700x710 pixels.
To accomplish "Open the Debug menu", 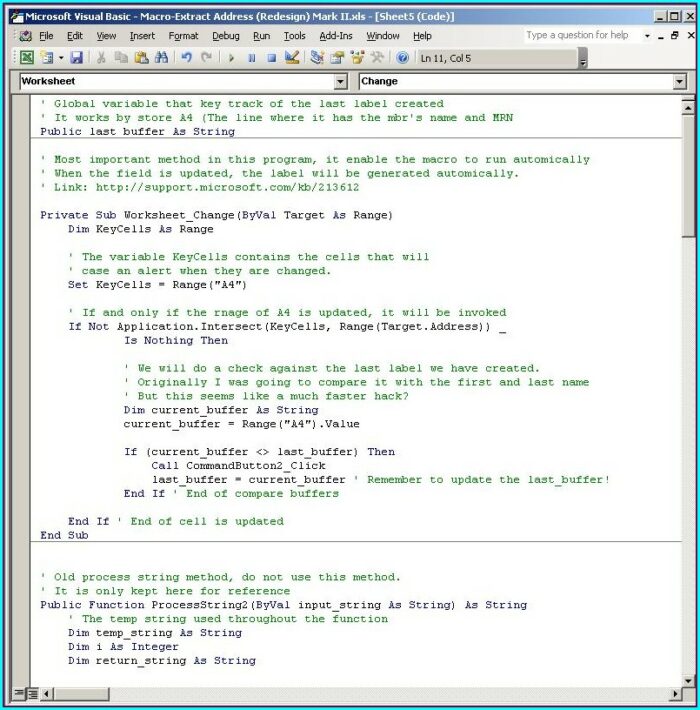I will (x=225, y=36).
